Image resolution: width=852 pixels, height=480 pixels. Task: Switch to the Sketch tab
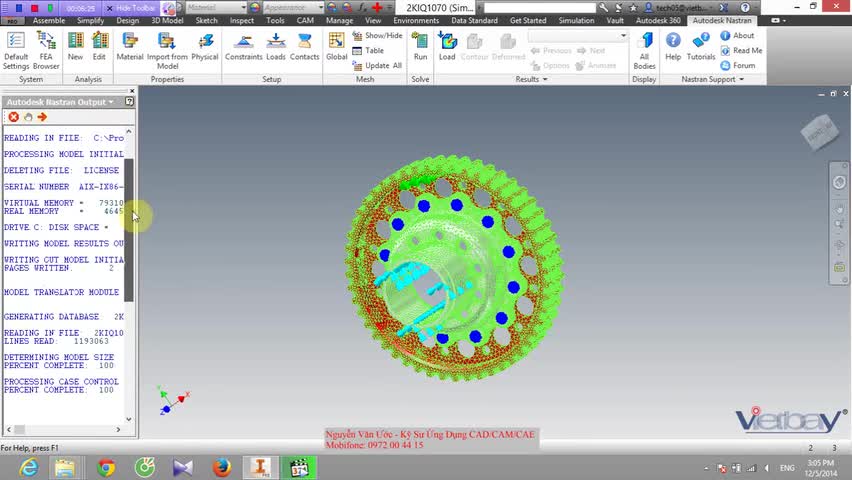click(206, 21)
